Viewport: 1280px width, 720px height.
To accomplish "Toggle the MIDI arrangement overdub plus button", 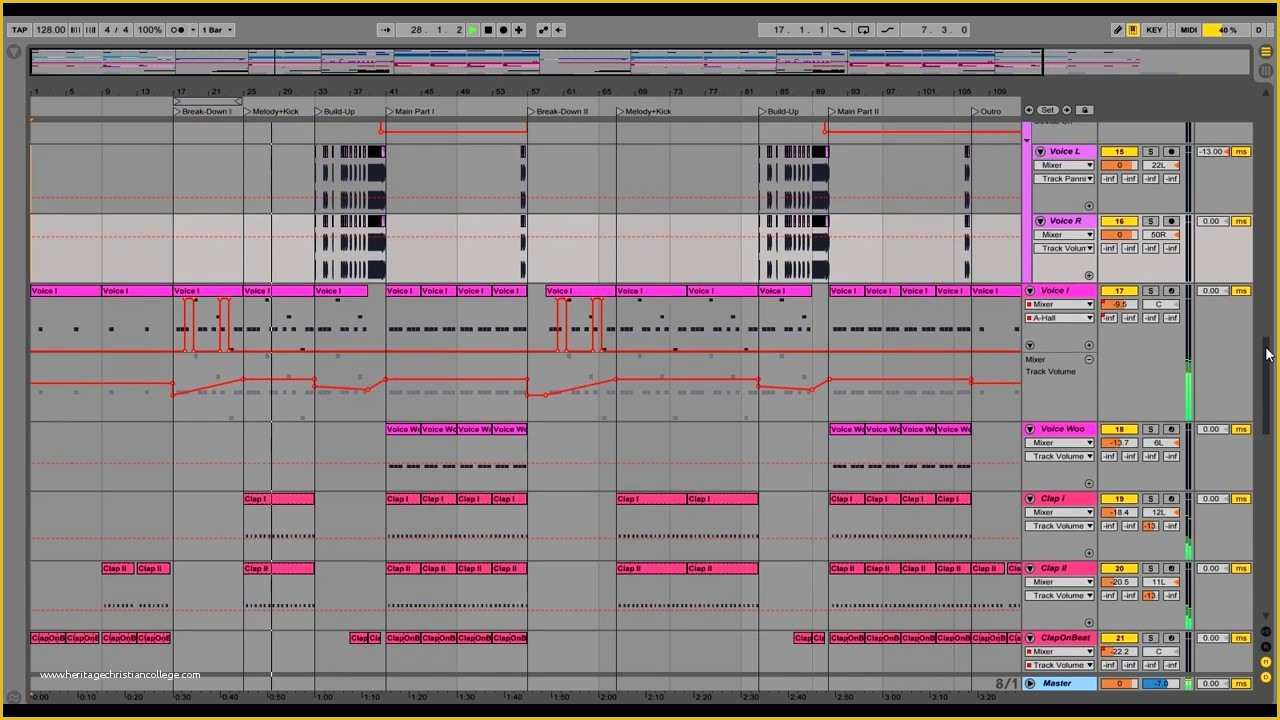I will point(519,30).
